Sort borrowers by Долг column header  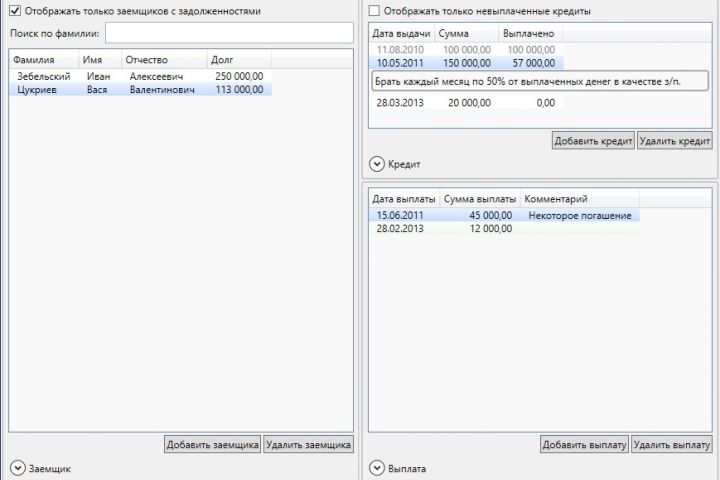point(239,60)
